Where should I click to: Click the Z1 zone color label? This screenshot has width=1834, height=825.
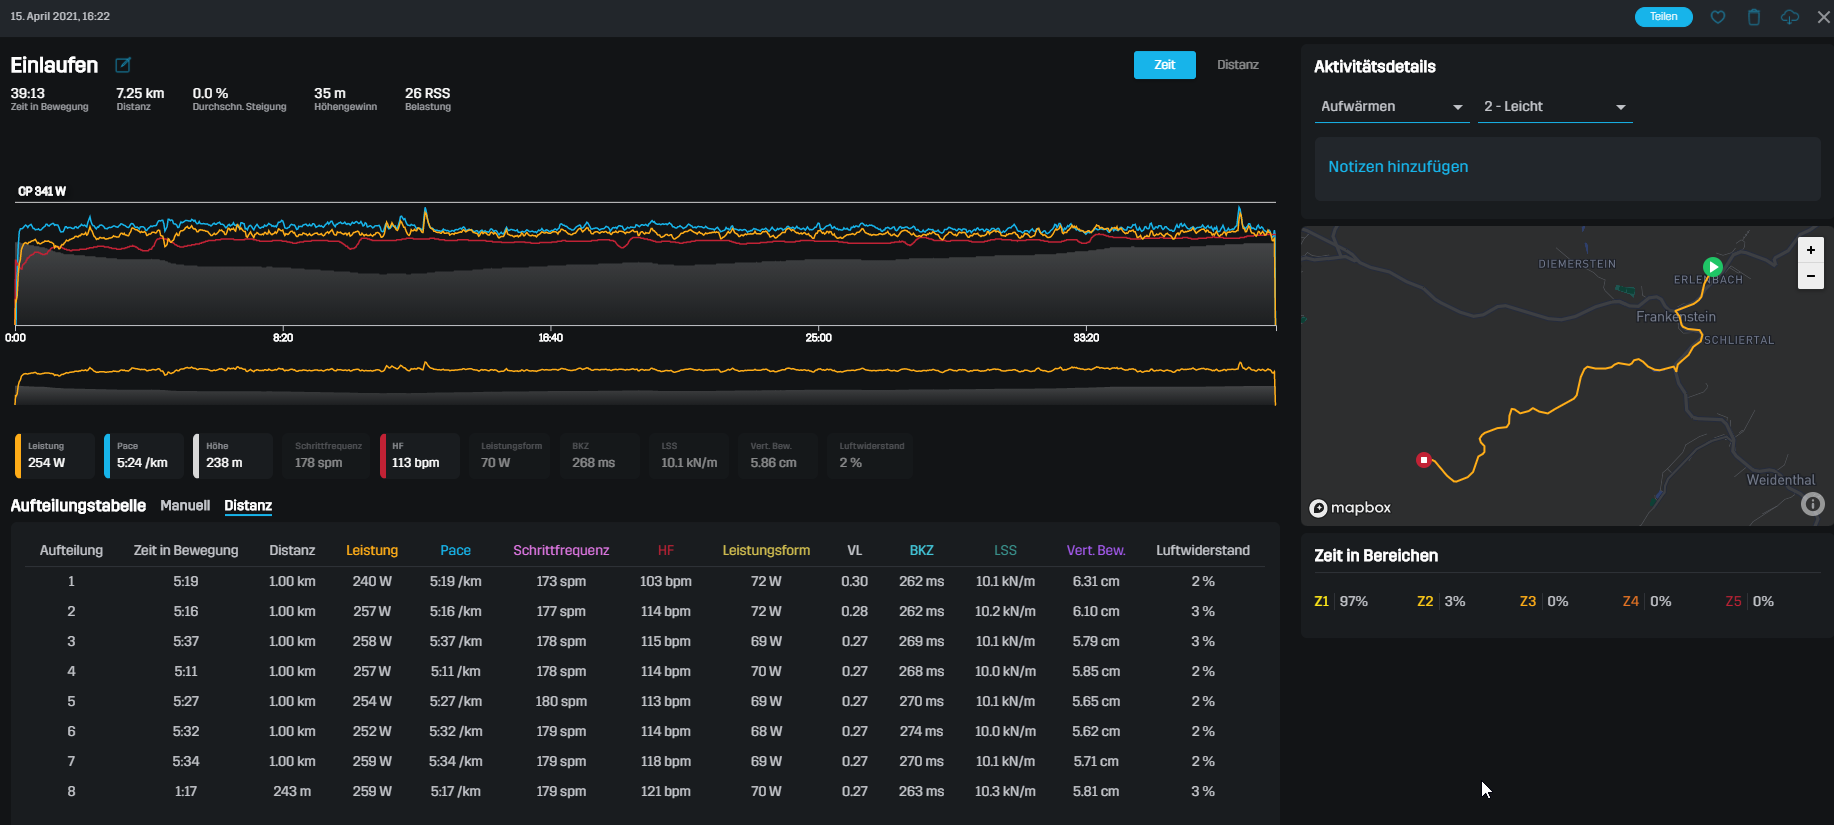pos(1321,601)
